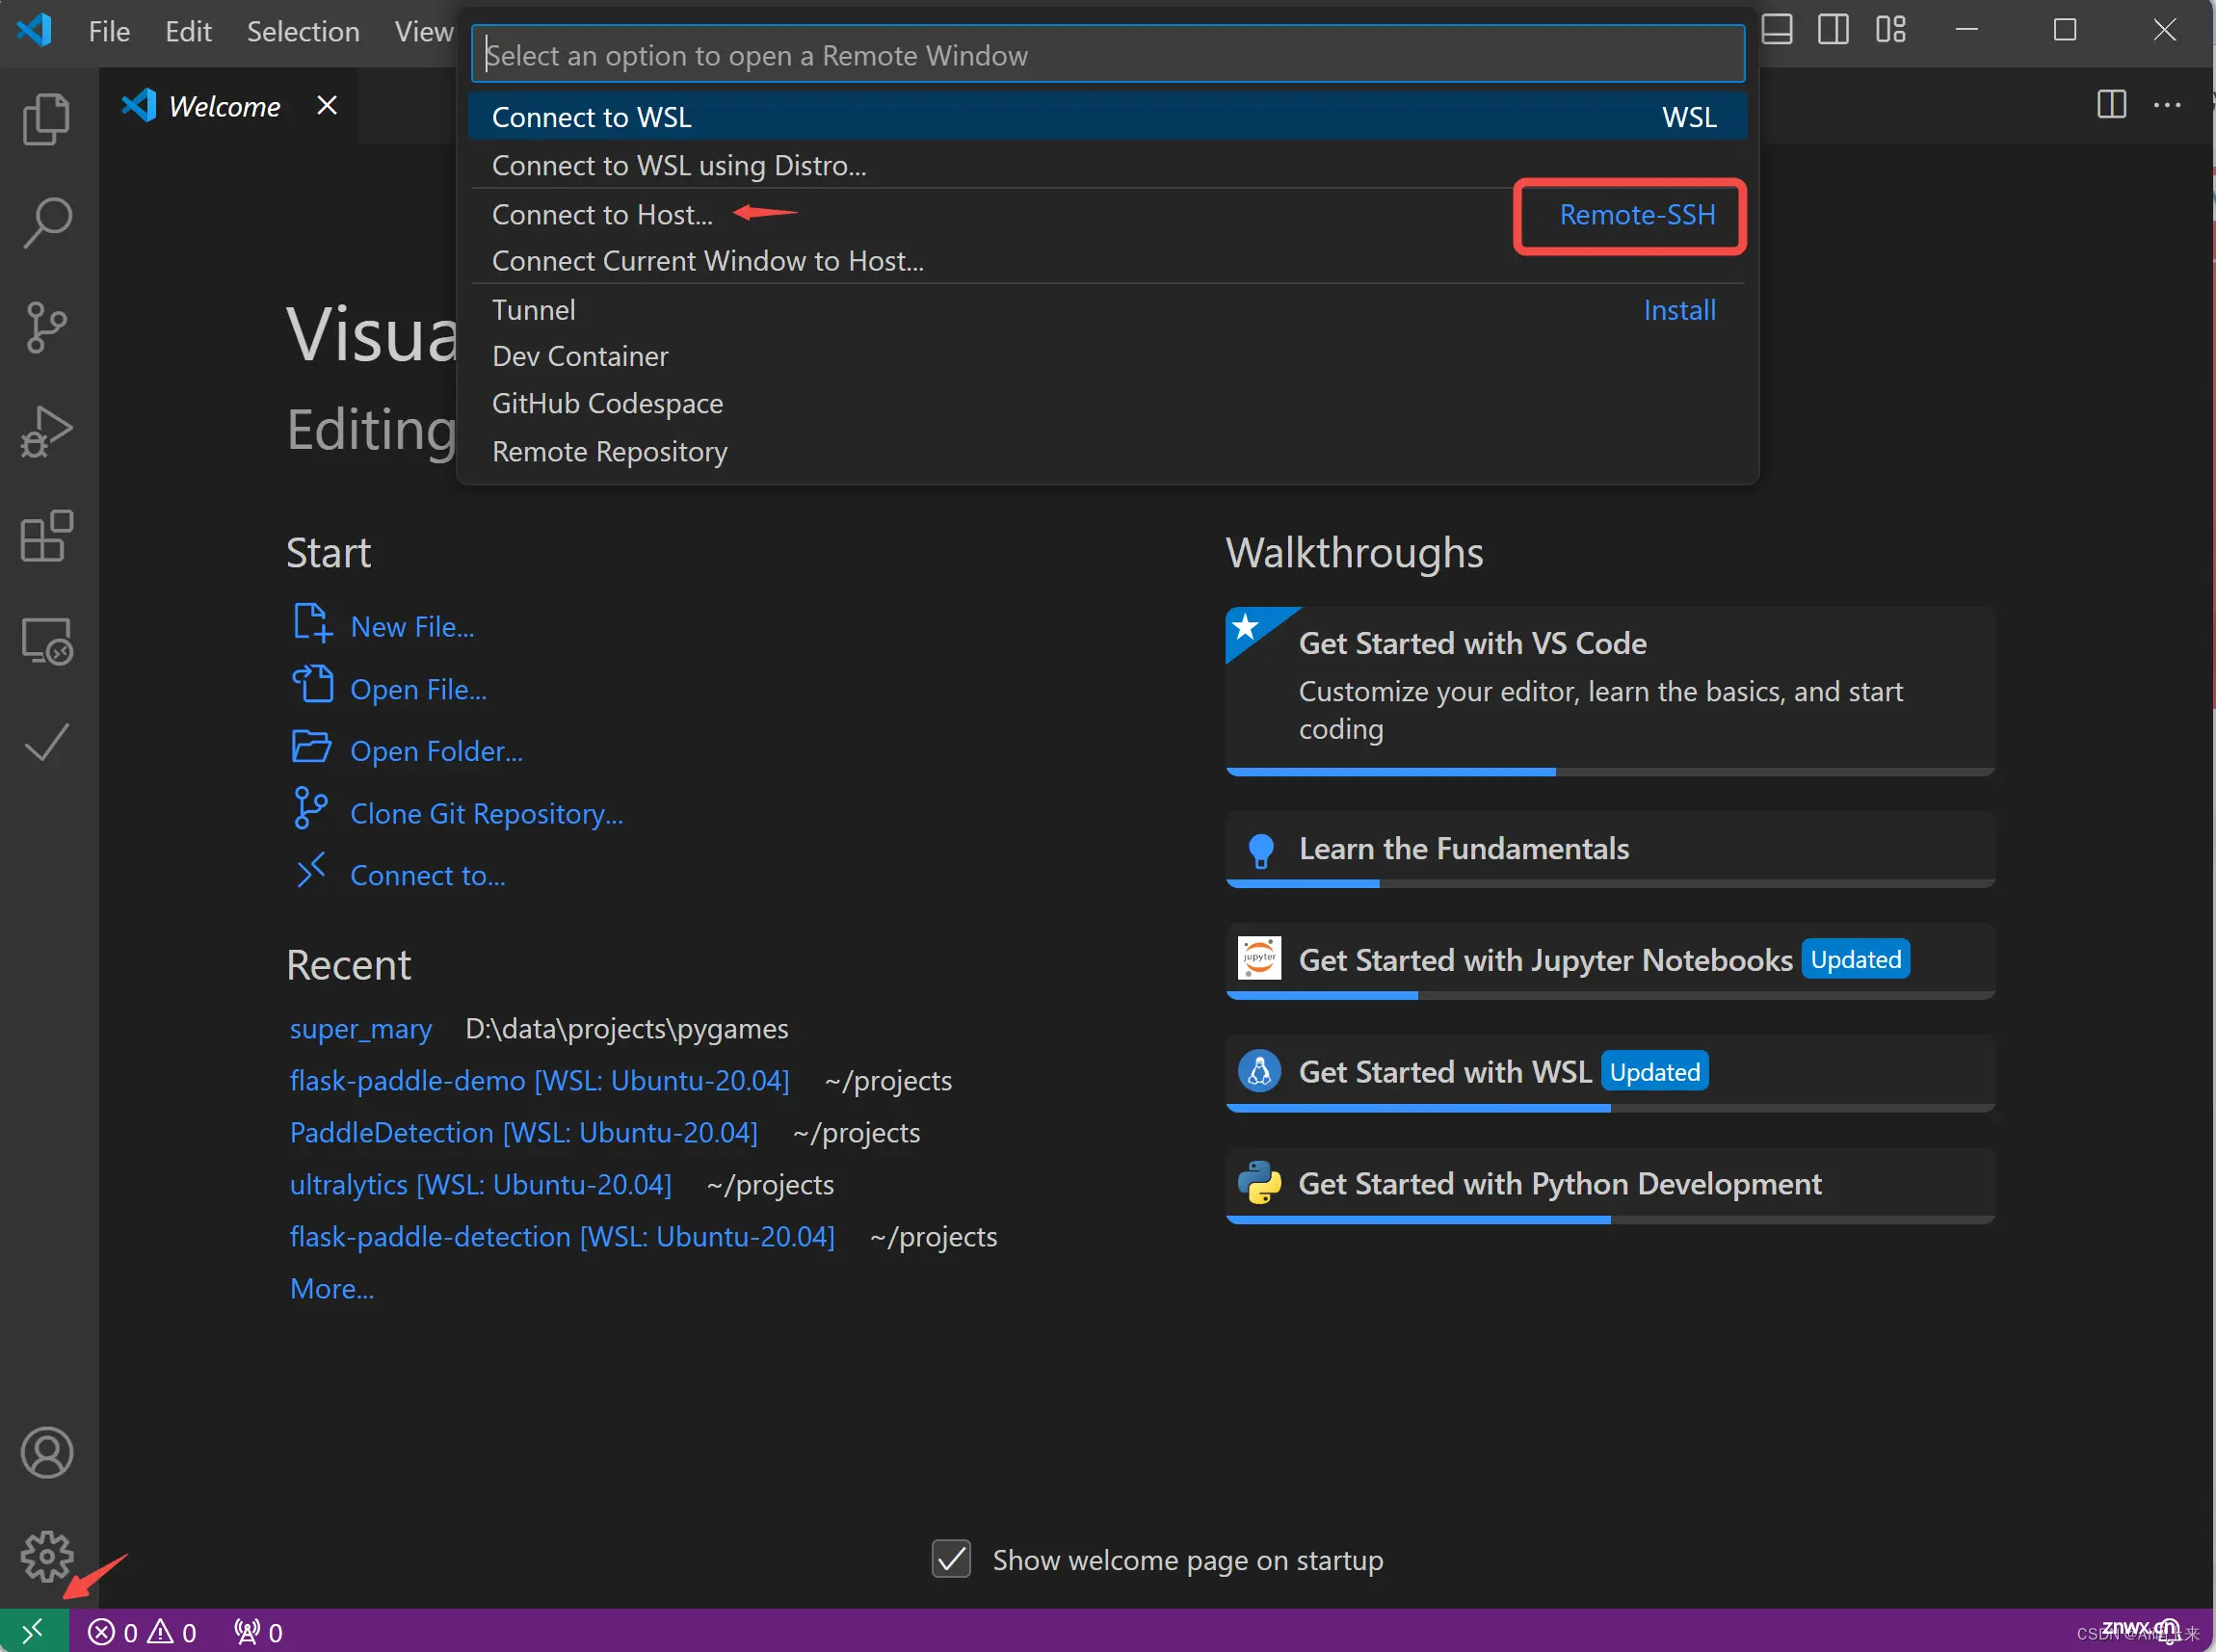Open editor More Actions ellipsis

[2167, 105]
